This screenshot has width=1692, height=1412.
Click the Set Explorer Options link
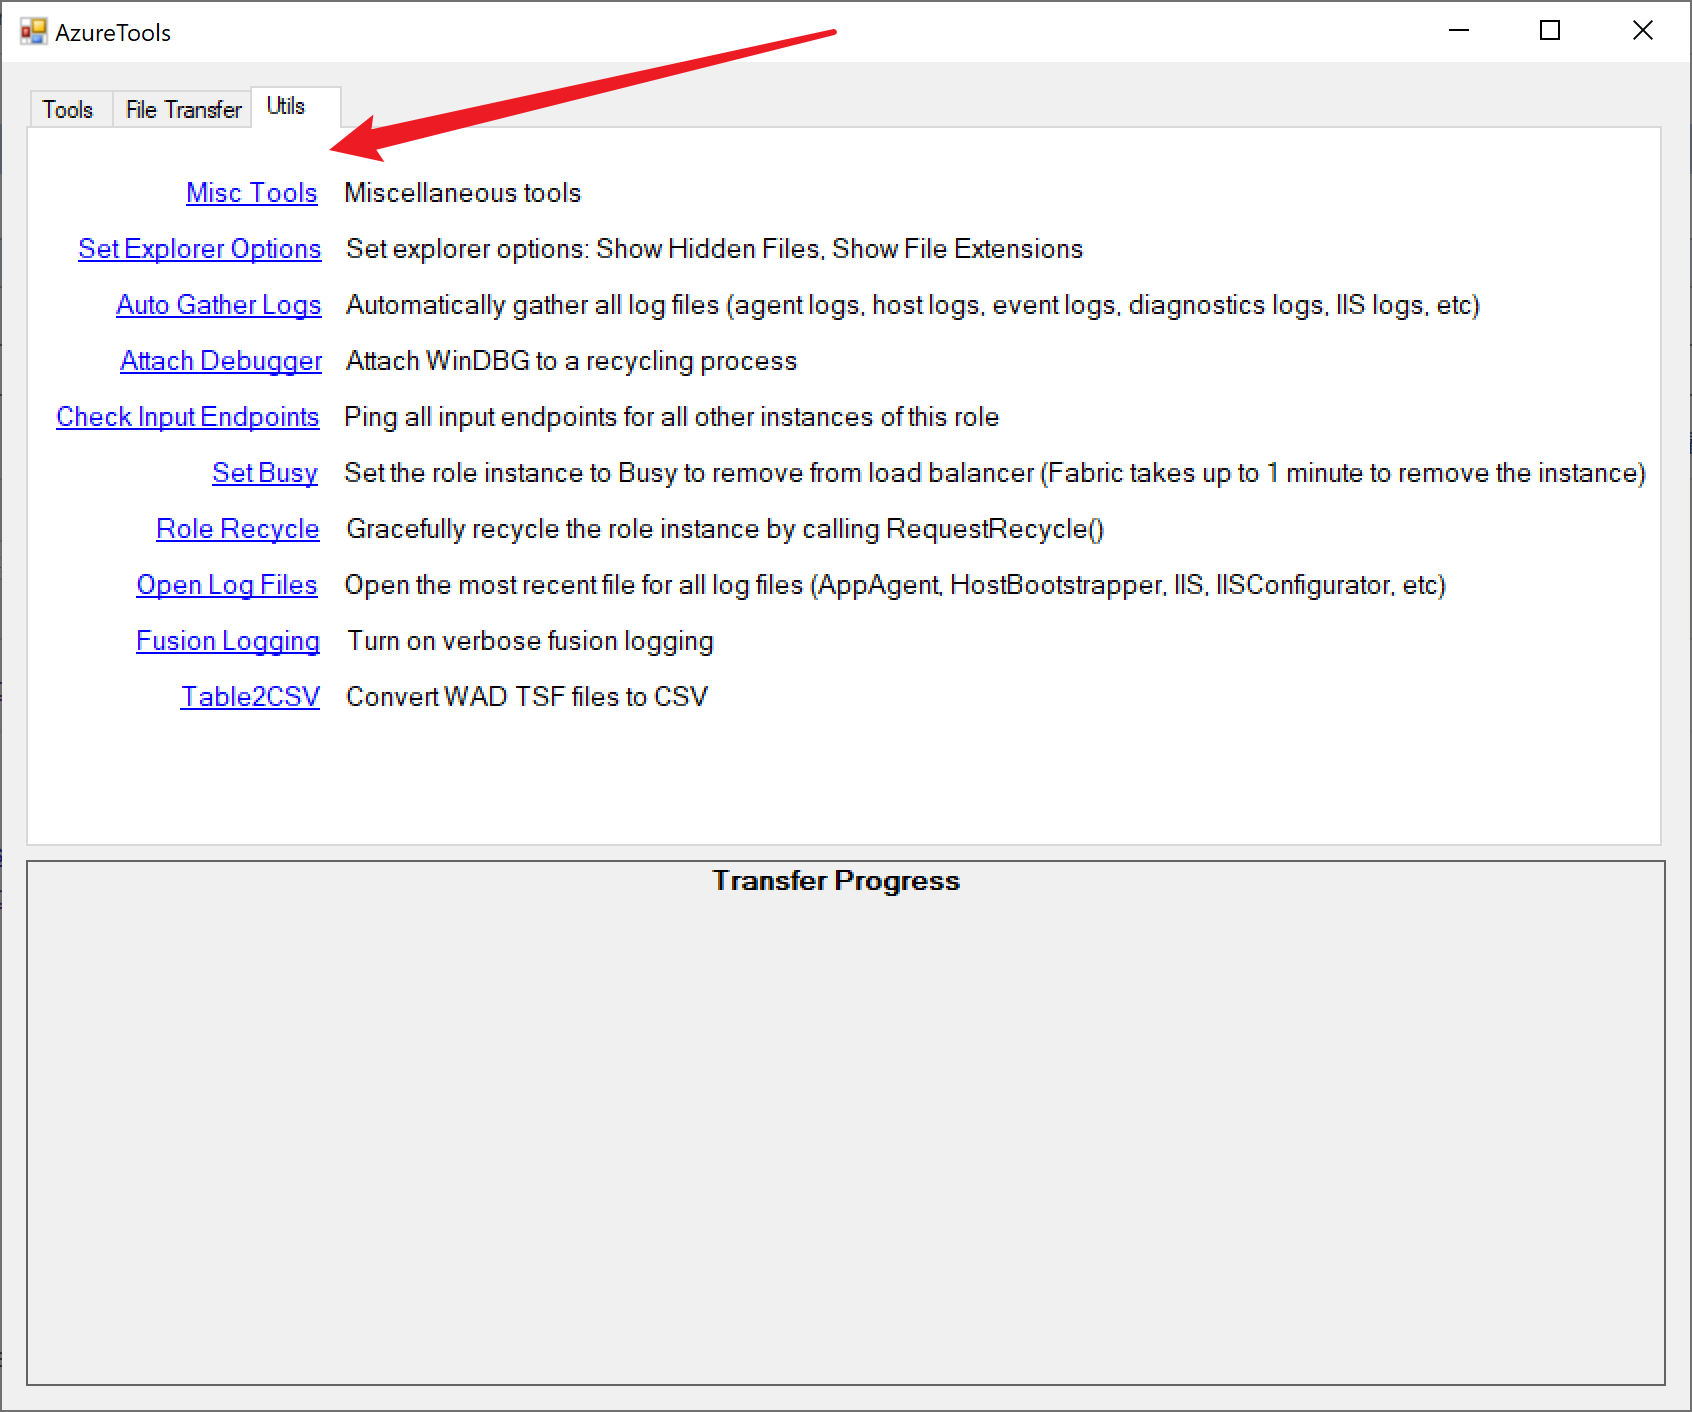(x=200, y=249)
